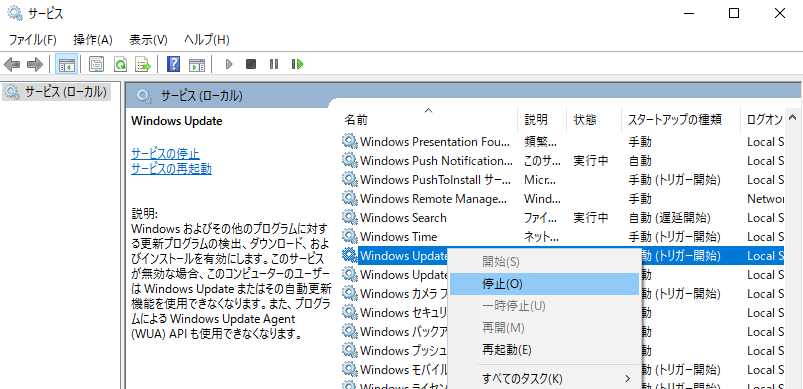
Task: Click the サービス (ローカル) header above service list
Action: click(201, 95)
